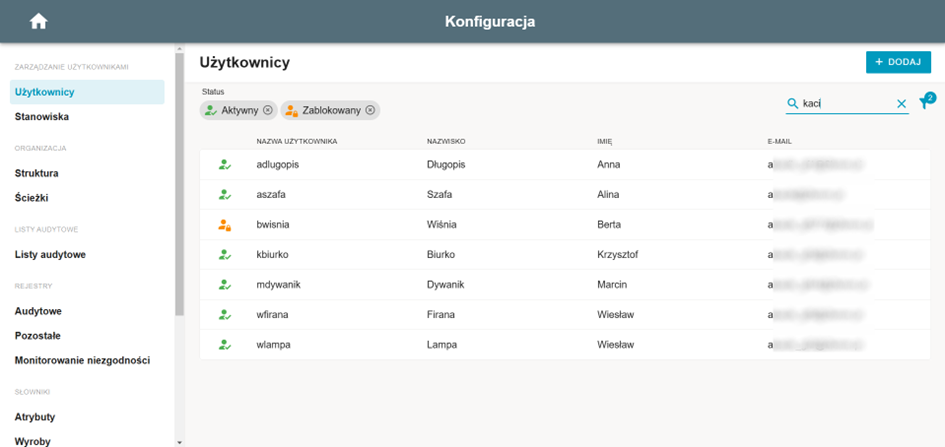Select username kbiurko
This screenshot has width=945, height=447.
[272, 255]
